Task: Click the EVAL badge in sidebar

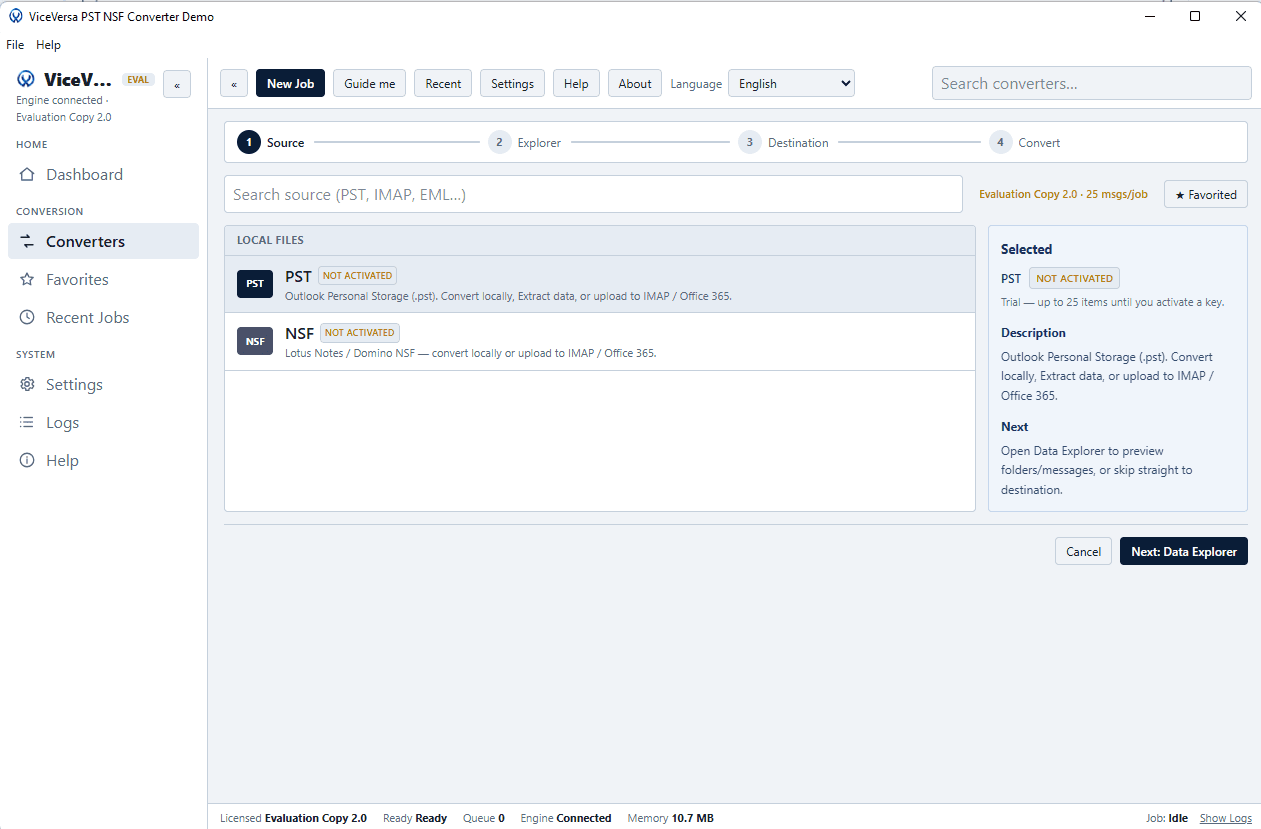Action: (x=138, y=80)
